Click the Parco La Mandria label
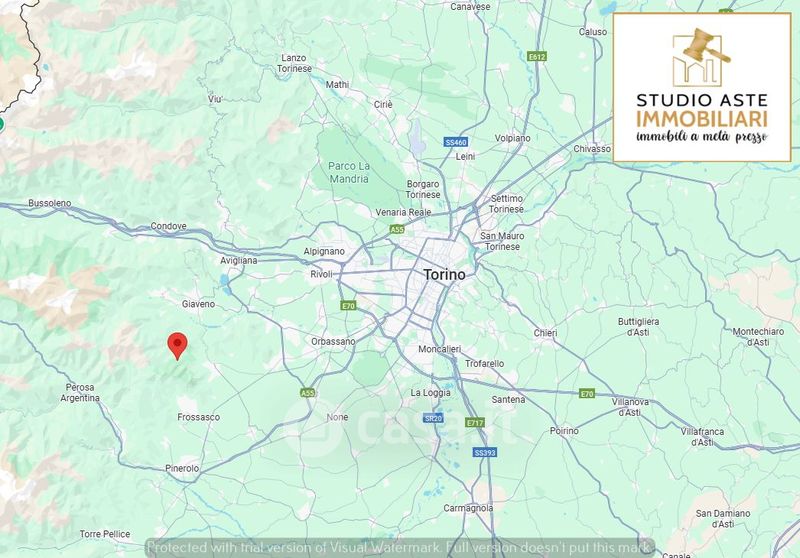This screenshot has width=800, height=558. click(x=349, y=172)
